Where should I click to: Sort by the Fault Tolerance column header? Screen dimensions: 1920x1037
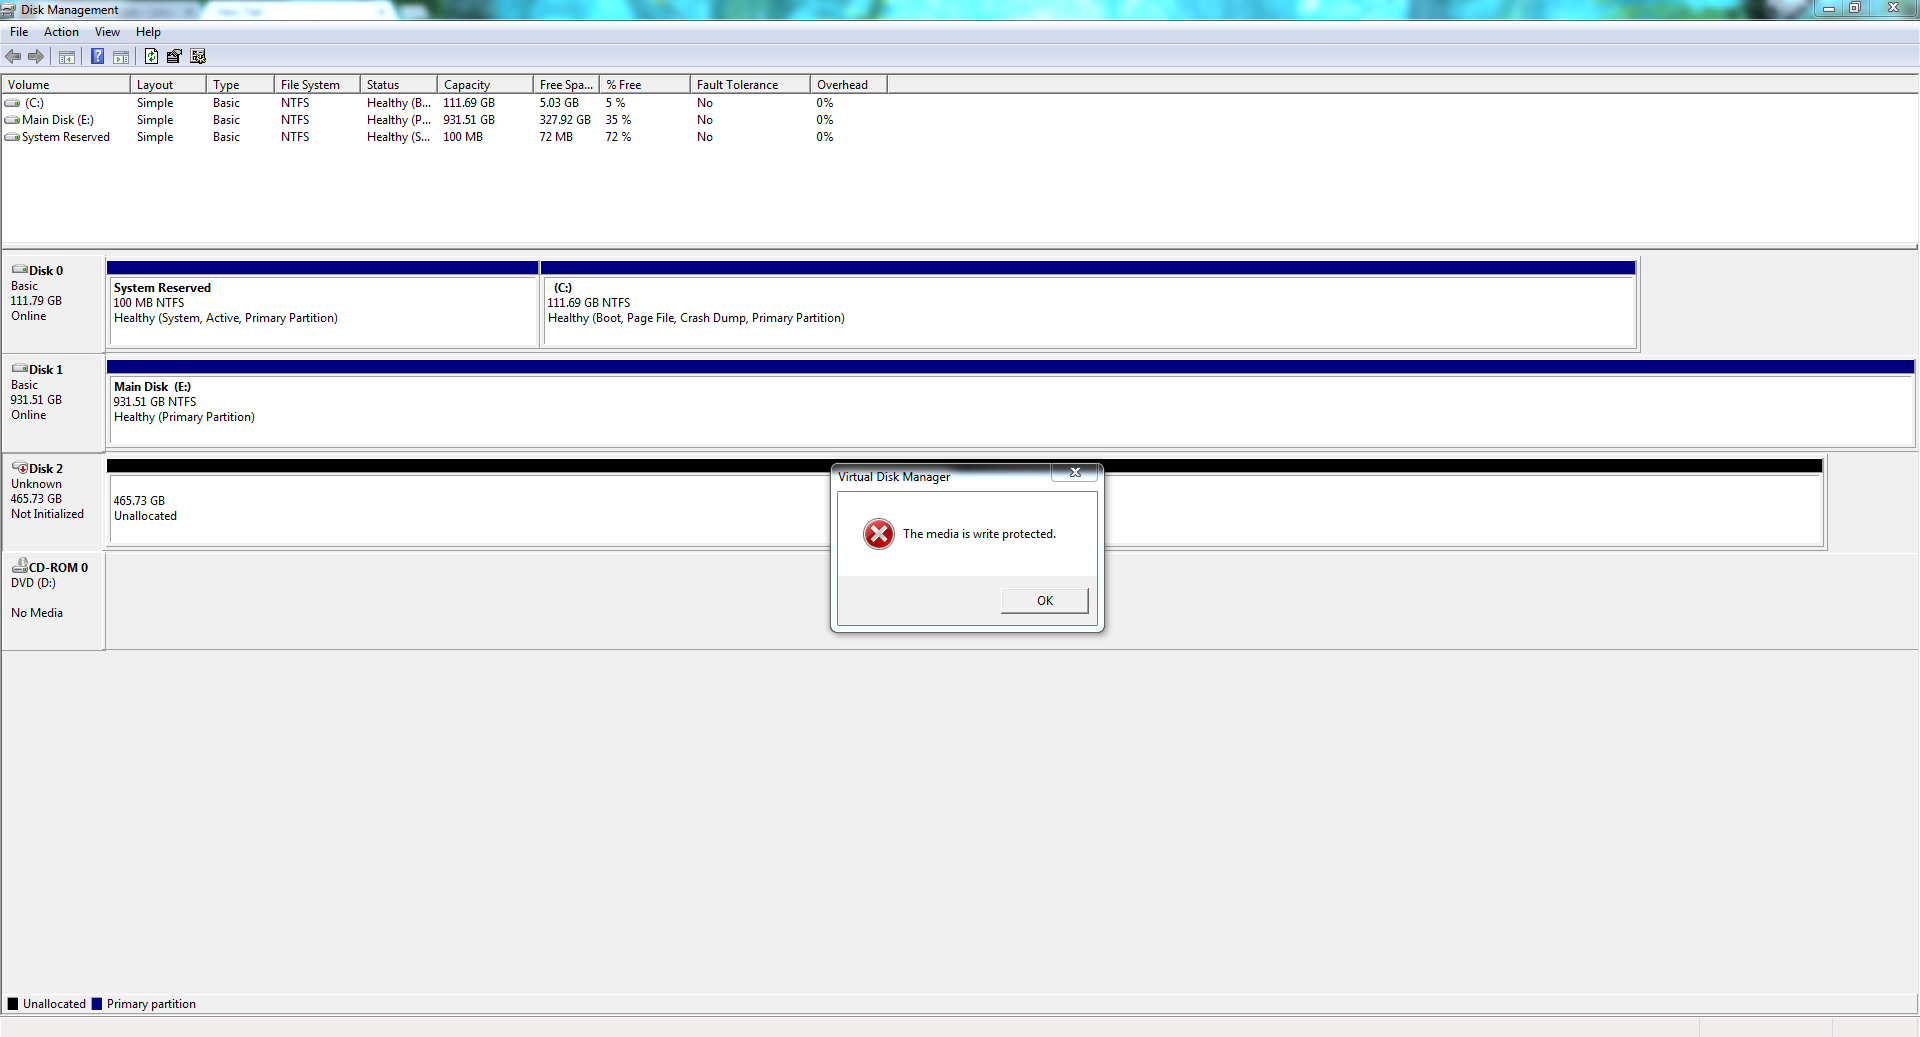point(750,85)
